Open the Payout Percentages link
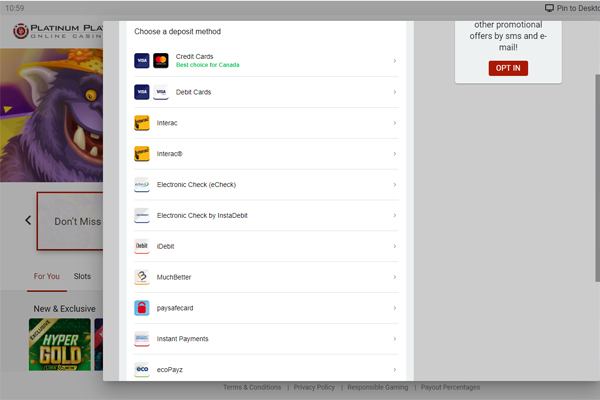The width and height of the screenshot is (600, 400). click(x=450, y=387)
